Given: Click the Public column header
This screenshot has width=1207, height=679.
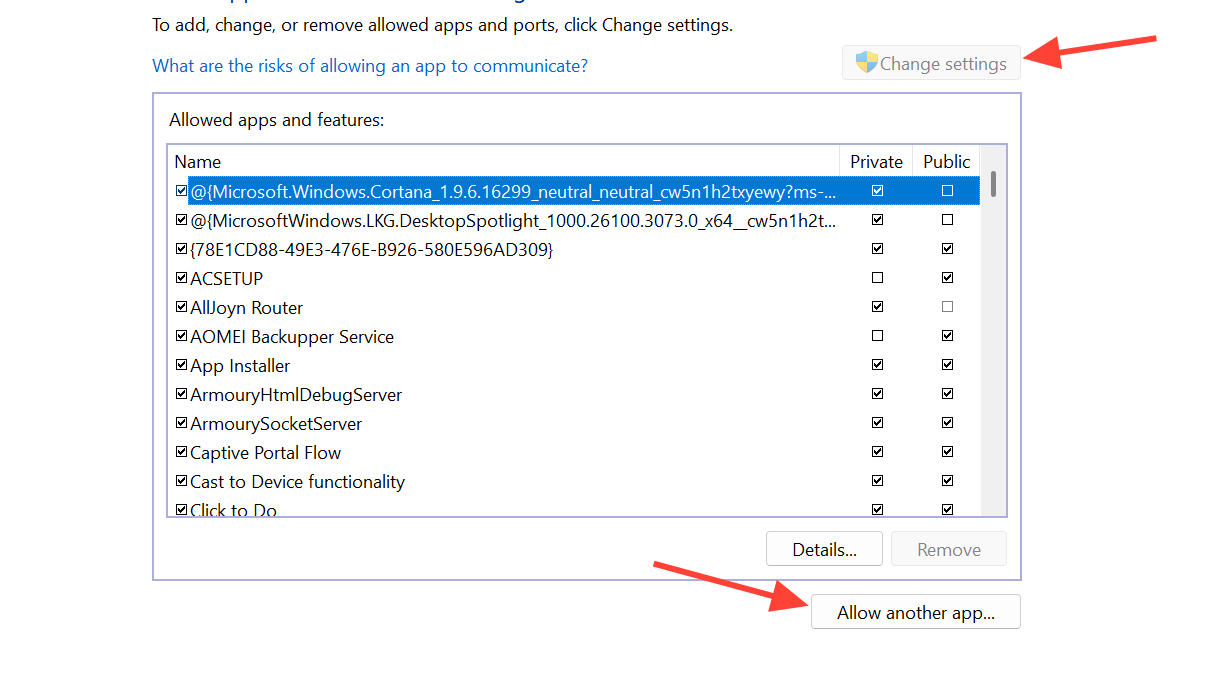Looking at the screenshot, I should tap(947, 161).
